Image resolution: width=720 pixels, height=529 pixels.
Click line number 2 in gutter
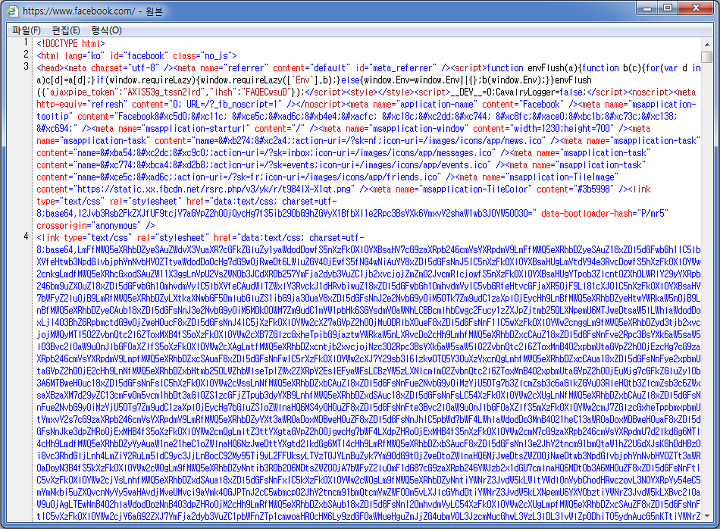pyautogui.click(x=26, y=54)
